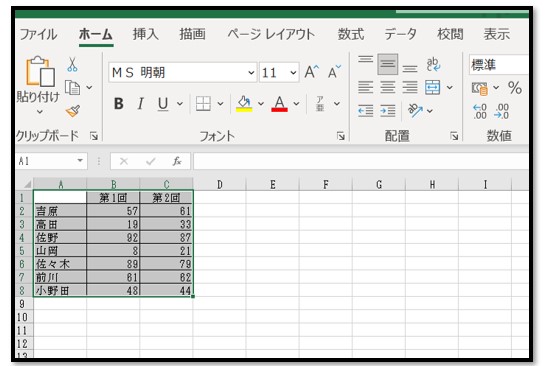The image size is (554, 366).
Task: Expand fill color palette arrow
Action: [261, 104]
